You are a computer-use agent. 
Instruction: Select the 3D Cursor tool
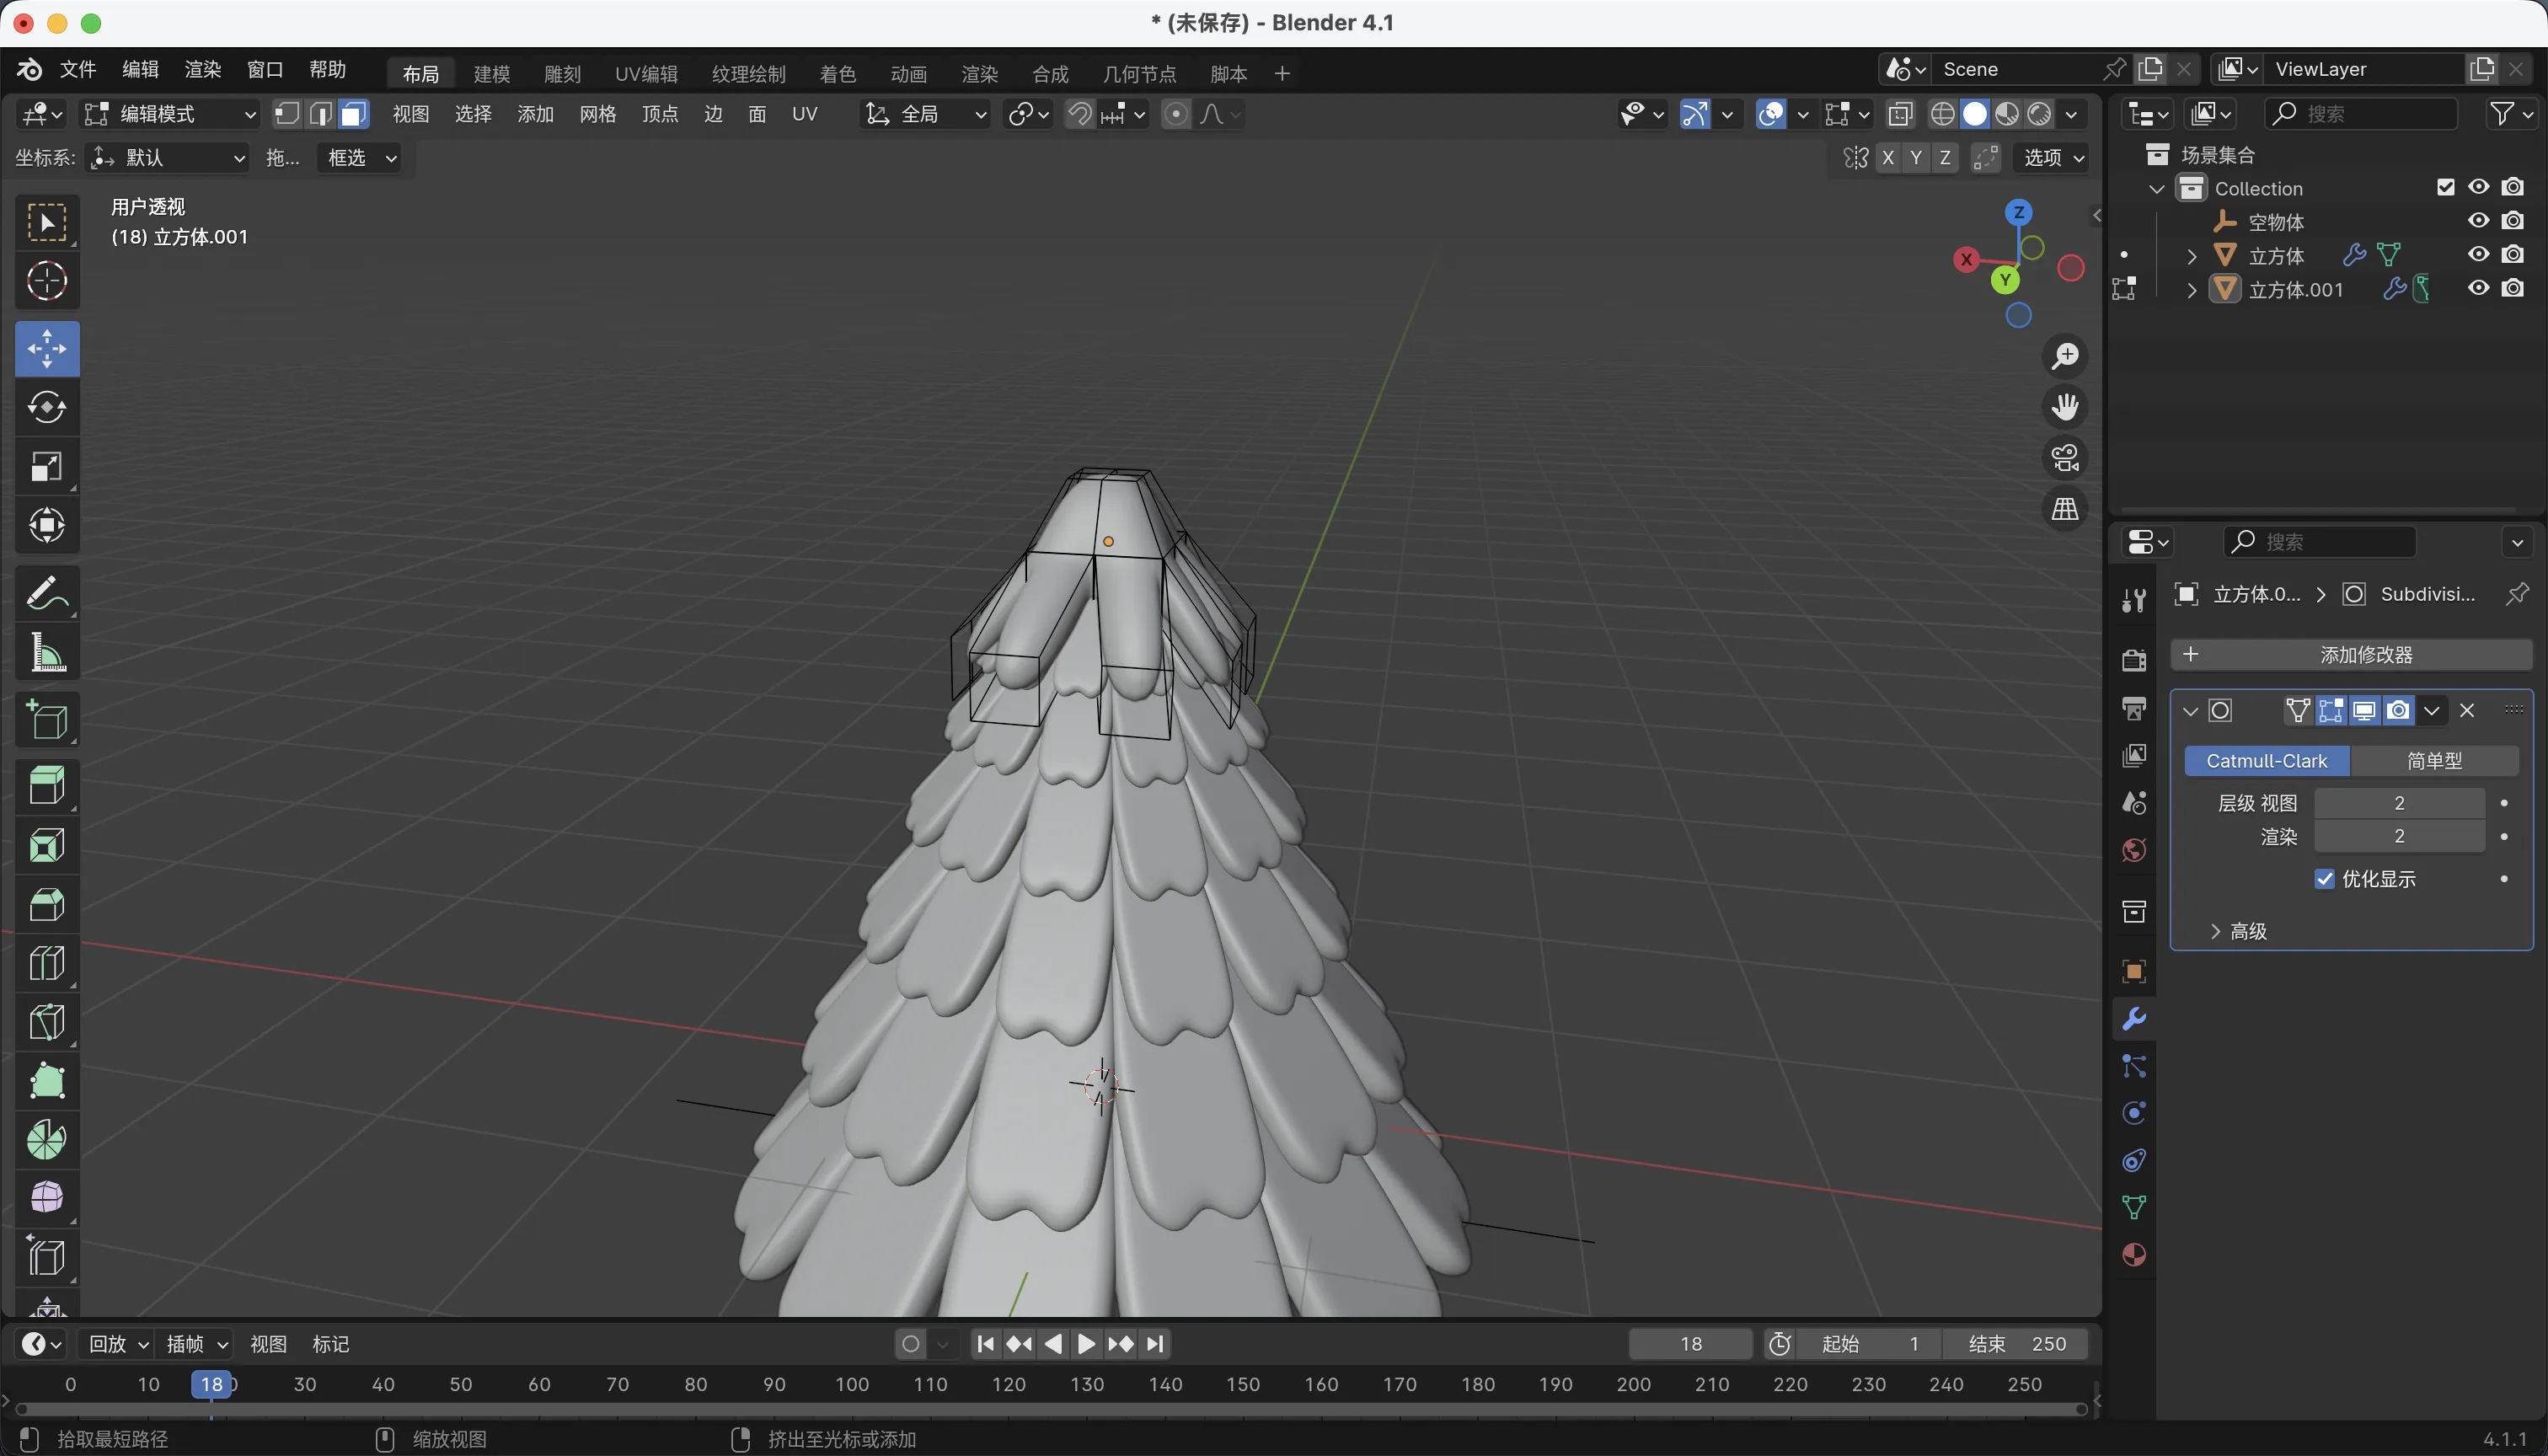tap(47, 282)
